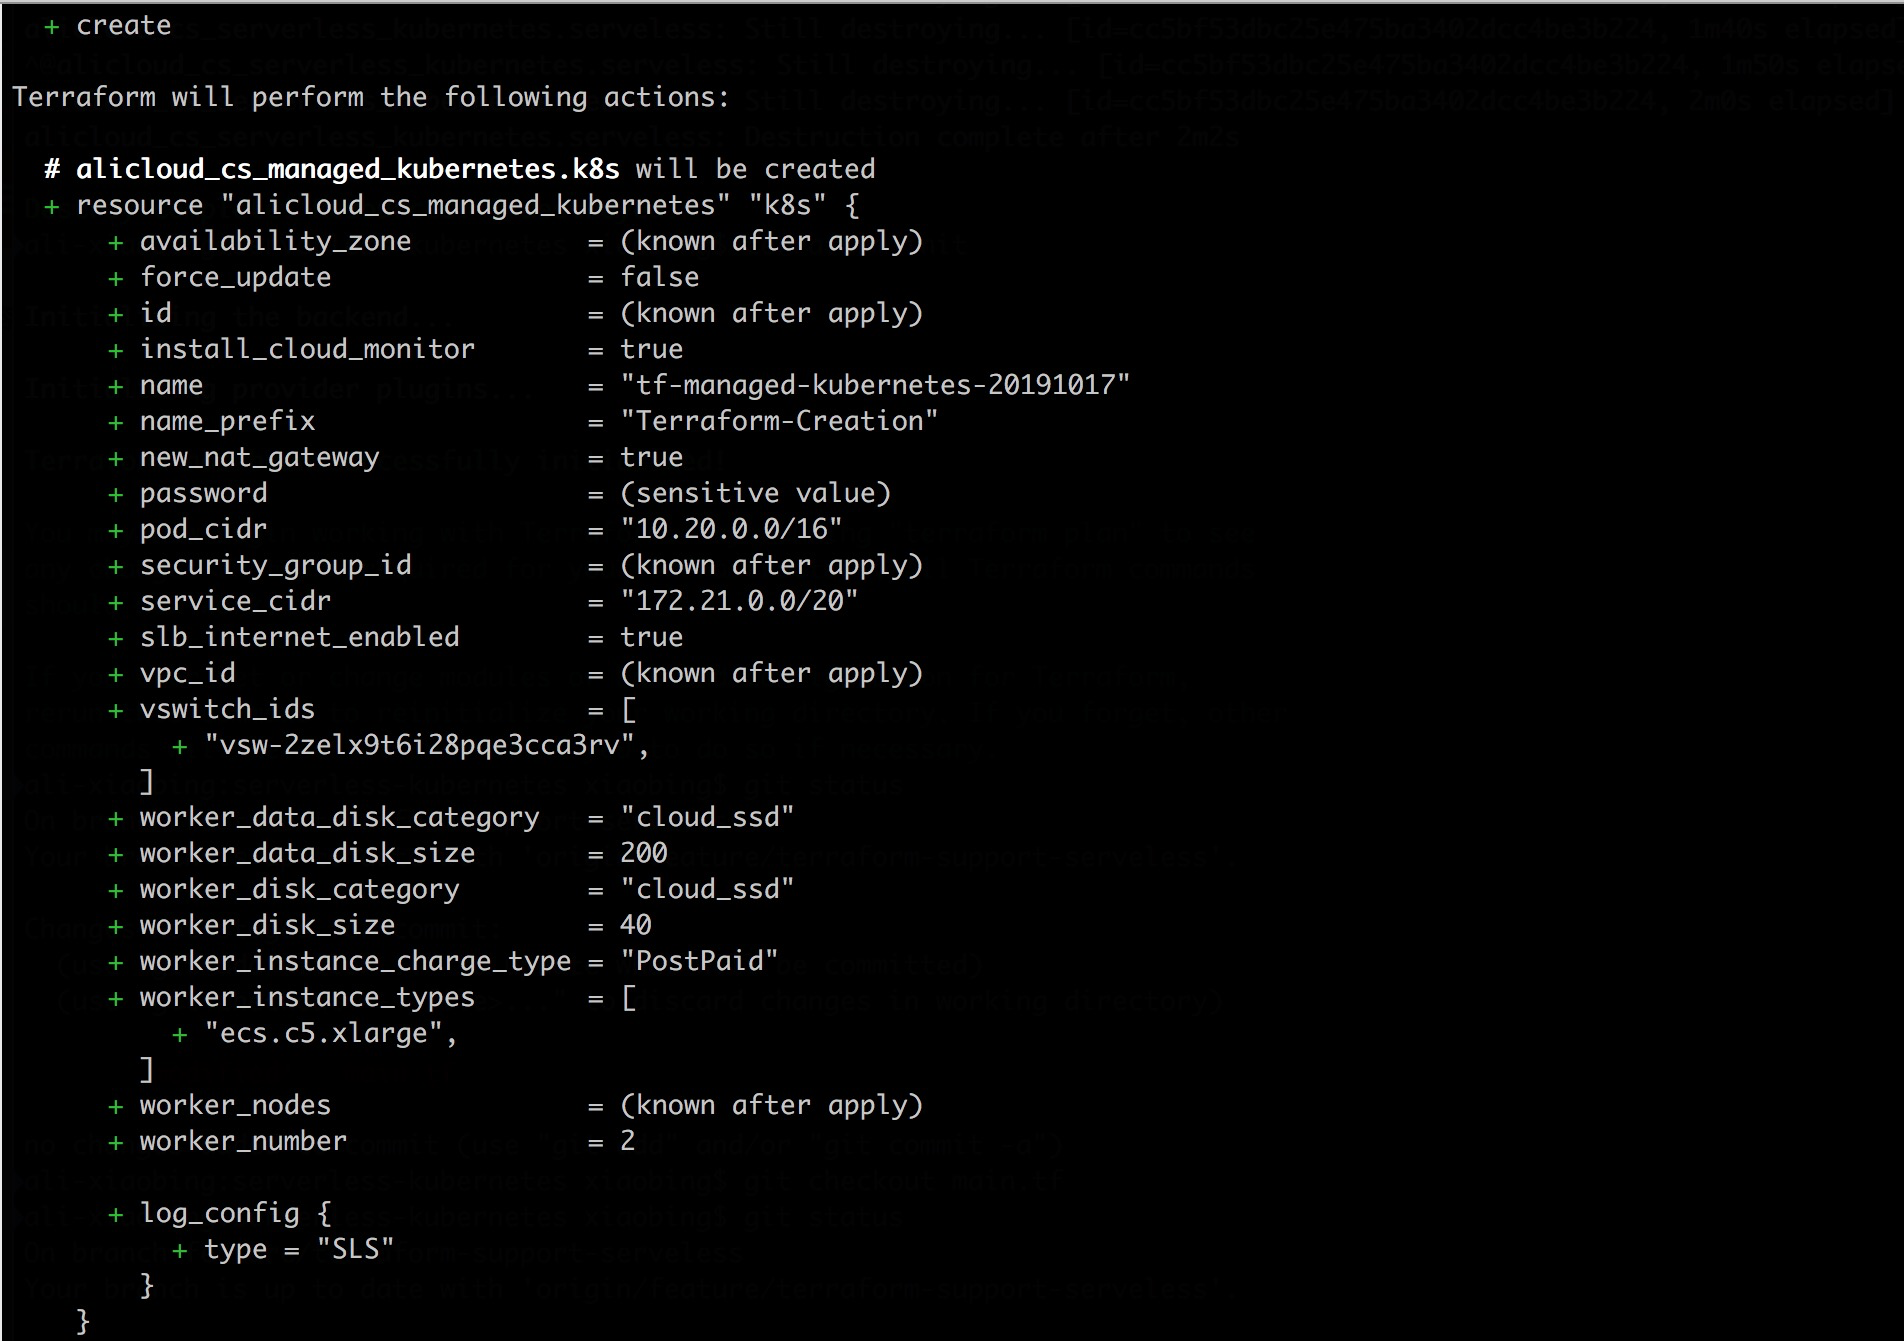Click the pod_cidr value "10.20.0.0/16"
The height and width of the screenshot is (1341, 1904).
(x=731, y=529)
